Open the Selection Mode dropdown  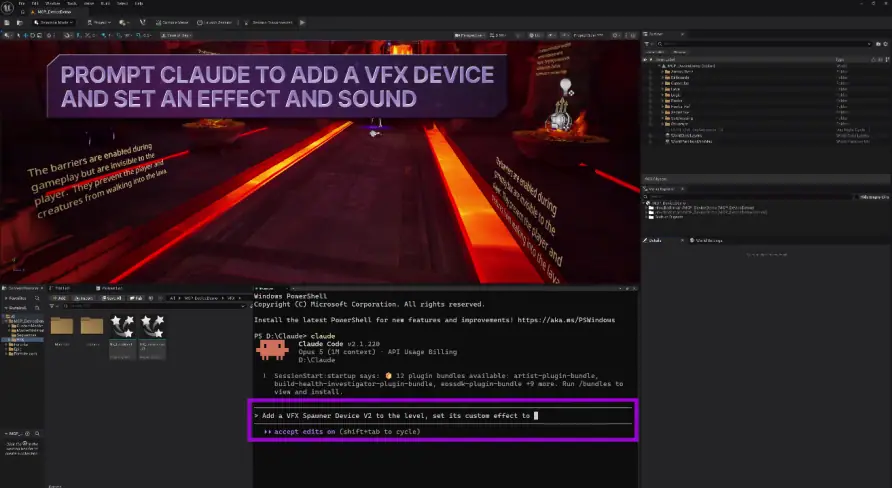pos(54,22)
